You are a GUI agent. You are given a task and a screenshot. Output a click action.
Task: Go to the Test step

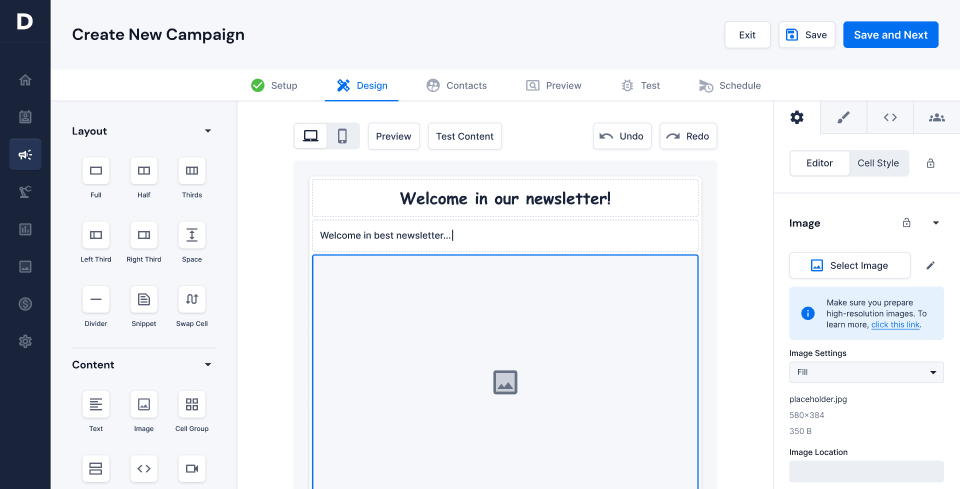click(x=640, y=86)
